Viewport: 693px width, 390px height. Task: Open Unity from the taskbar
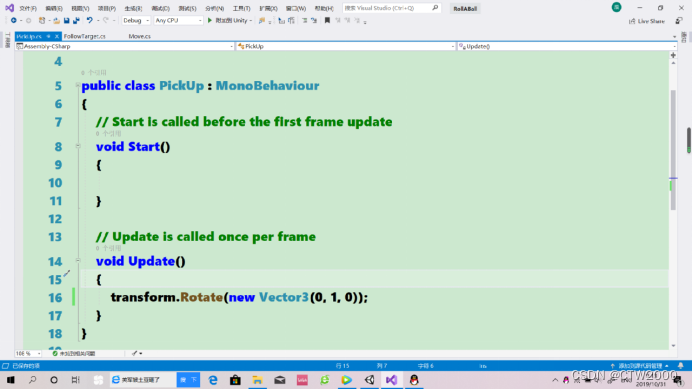pyautogui.click(x=369, y=380)
